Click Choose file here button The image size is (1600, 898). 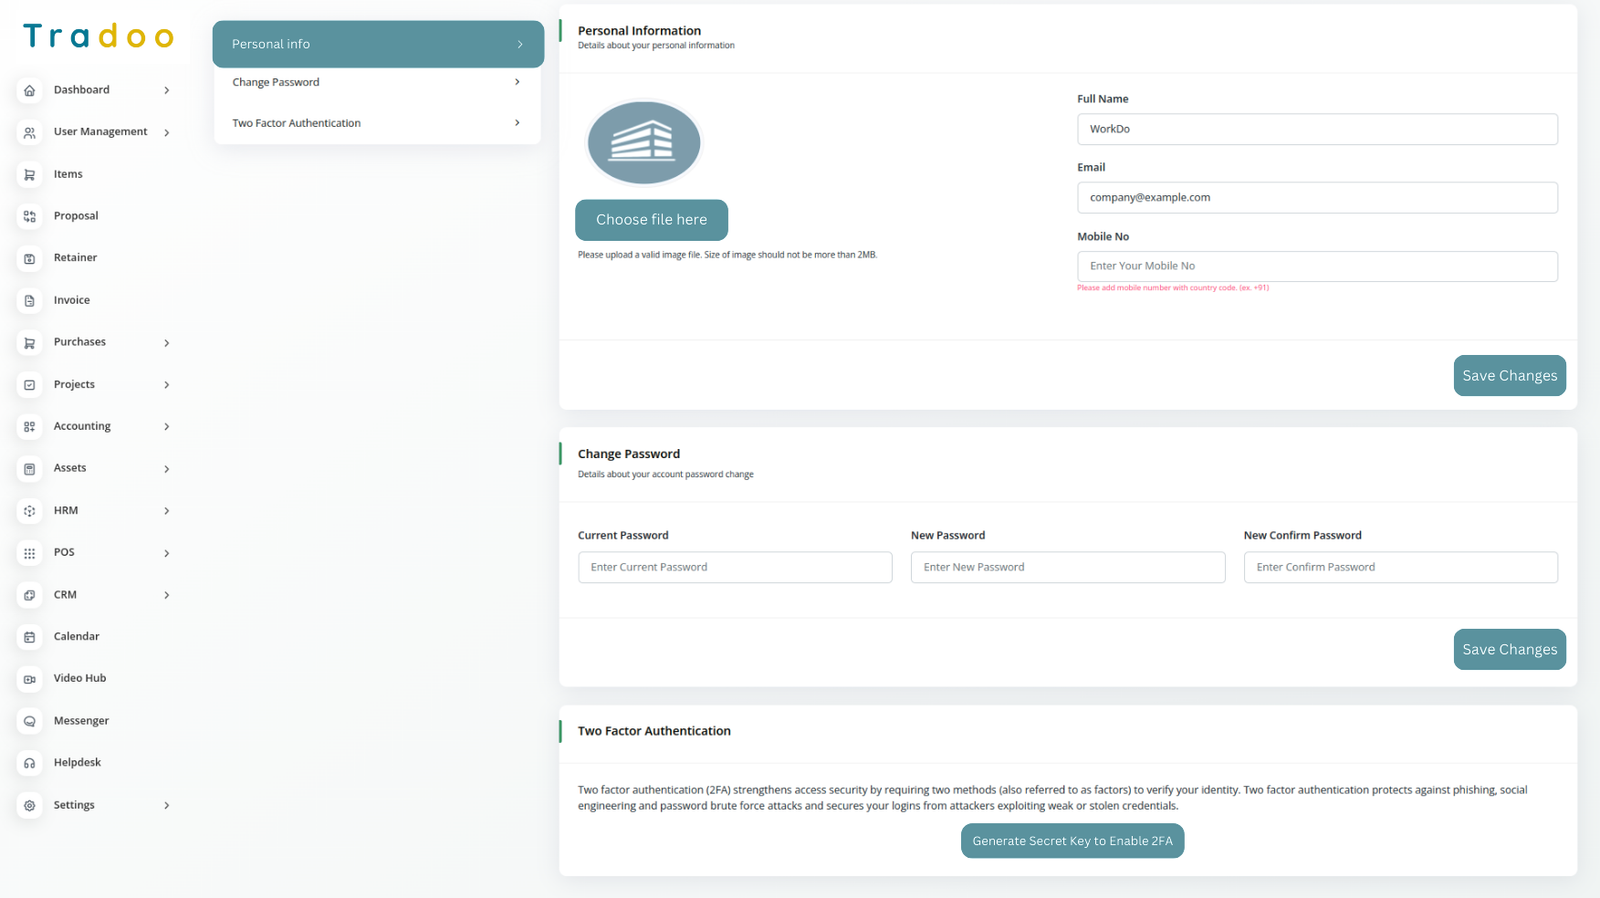click(651, 220)
